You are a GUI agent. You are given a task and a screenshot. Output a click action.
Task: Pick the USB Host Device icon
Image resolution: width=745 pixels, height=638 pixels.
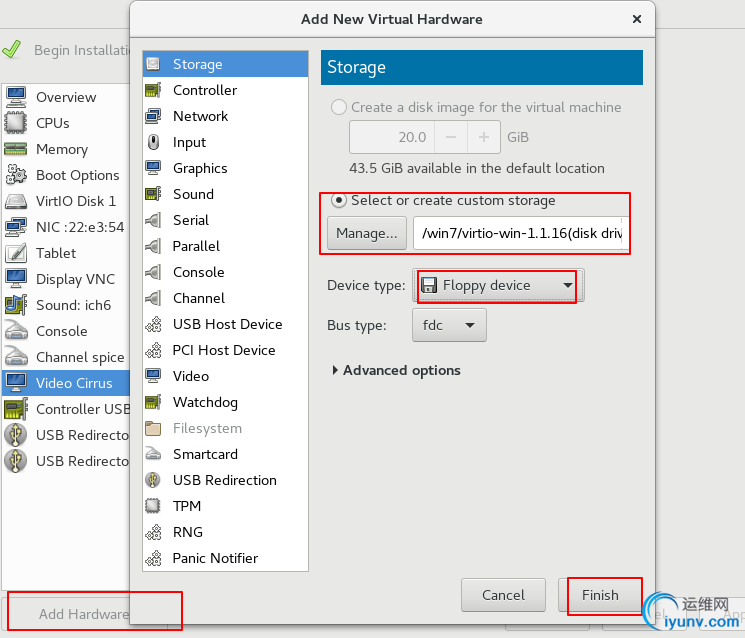pos(153,324)
